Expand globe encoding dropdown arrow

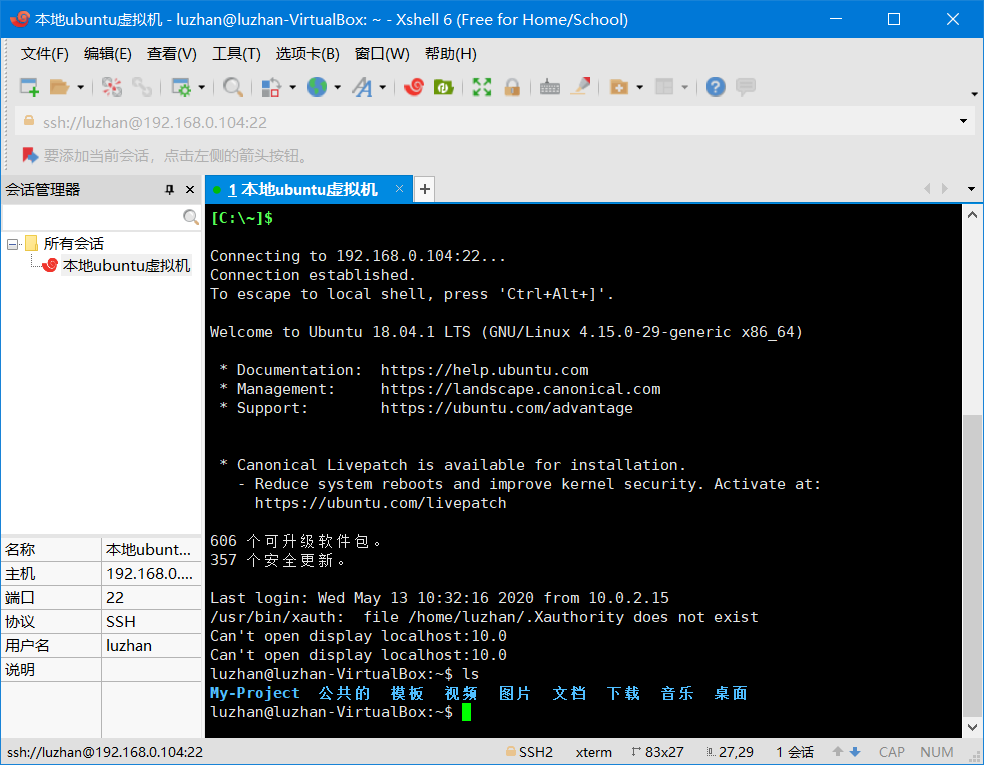pyautogui.click(x=338, y=87)
